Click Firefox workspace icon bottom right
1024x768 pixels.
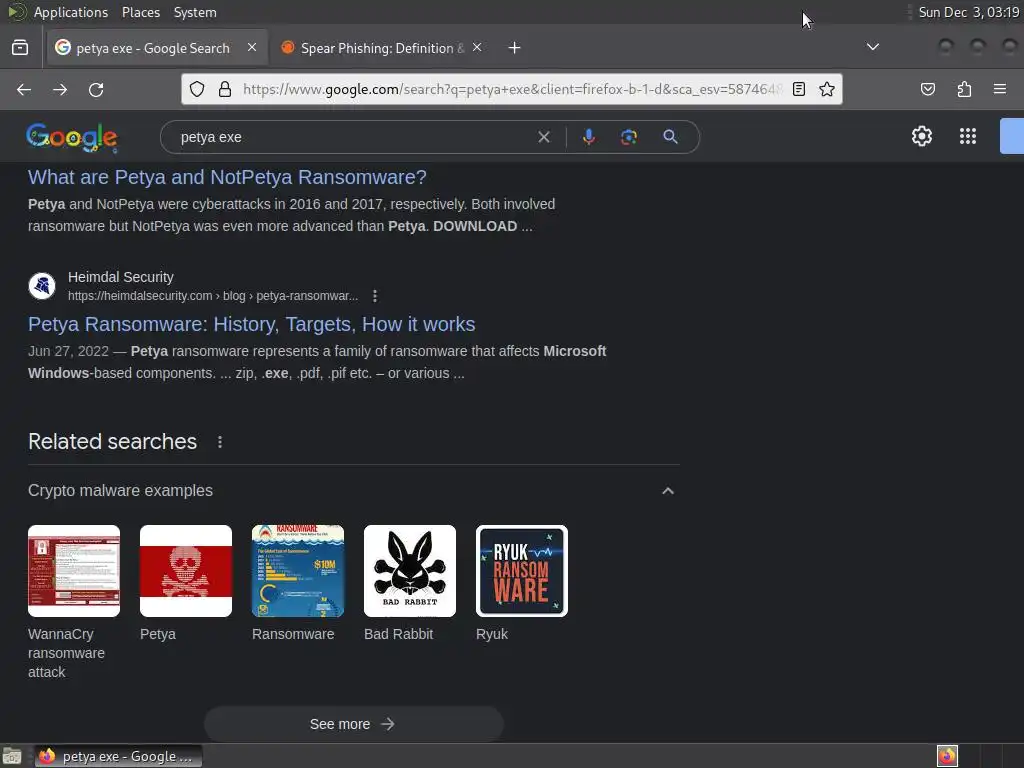947,756
